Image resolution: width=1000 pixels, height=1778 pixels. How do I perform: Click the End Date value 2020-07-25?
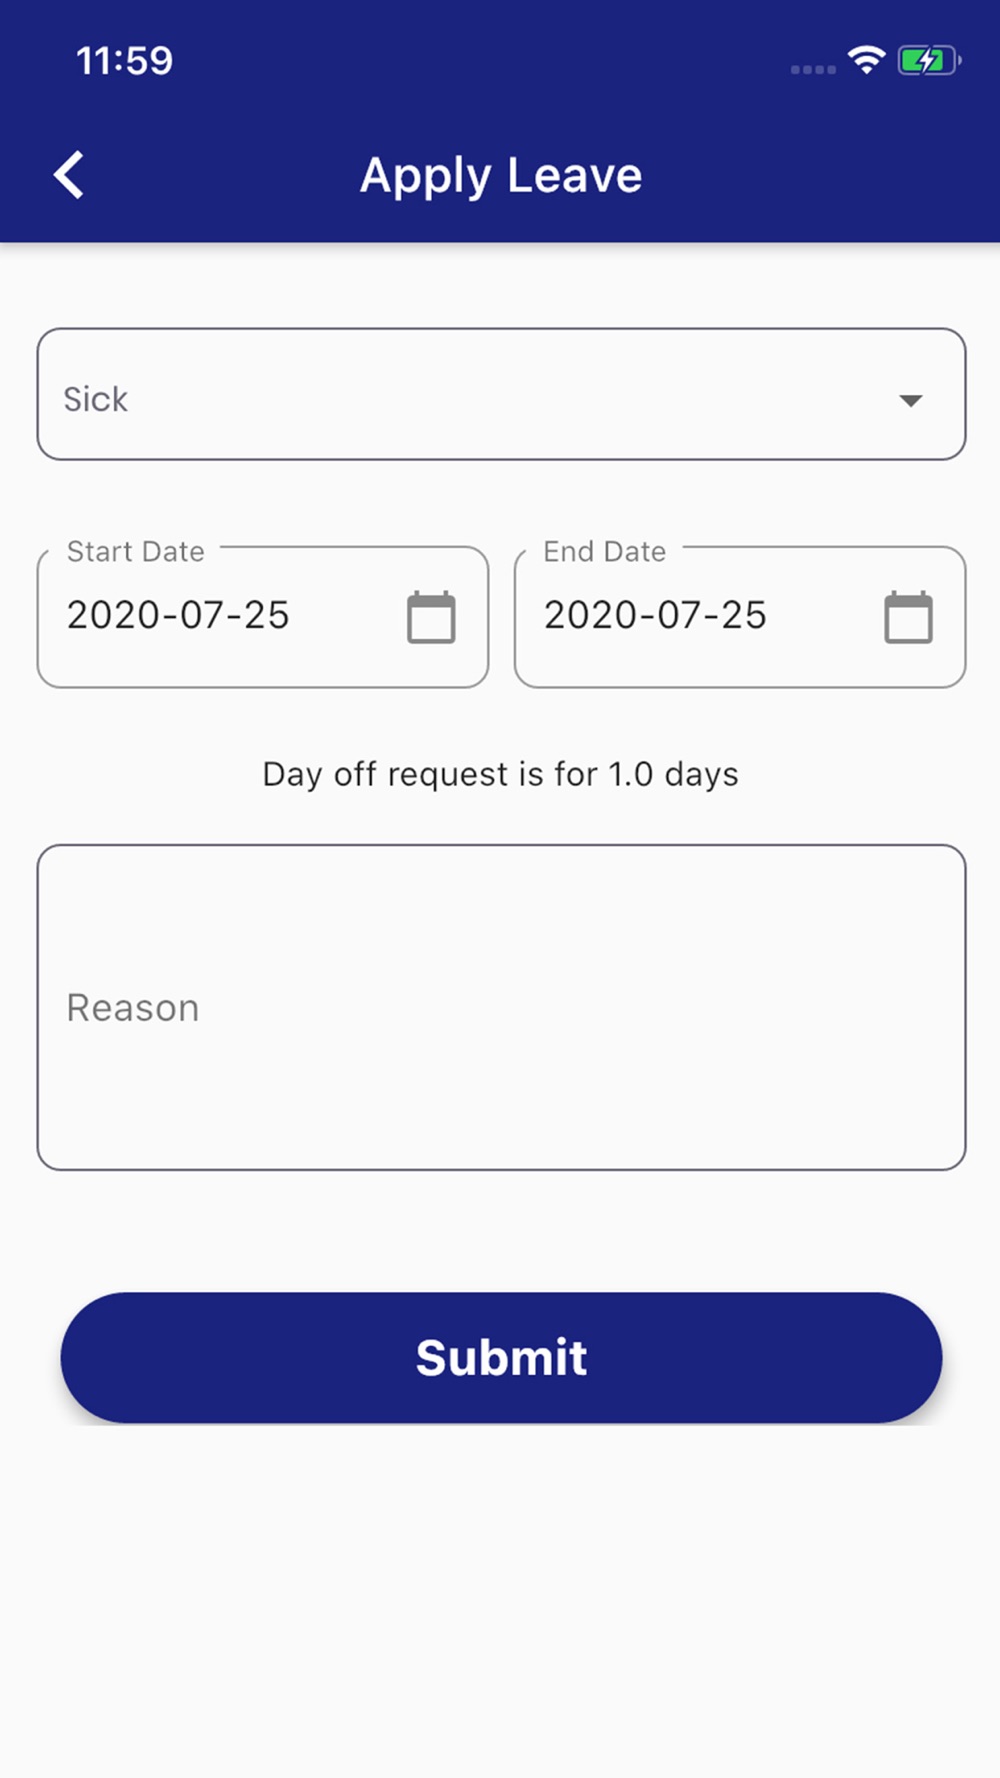(x=655, y=615)
